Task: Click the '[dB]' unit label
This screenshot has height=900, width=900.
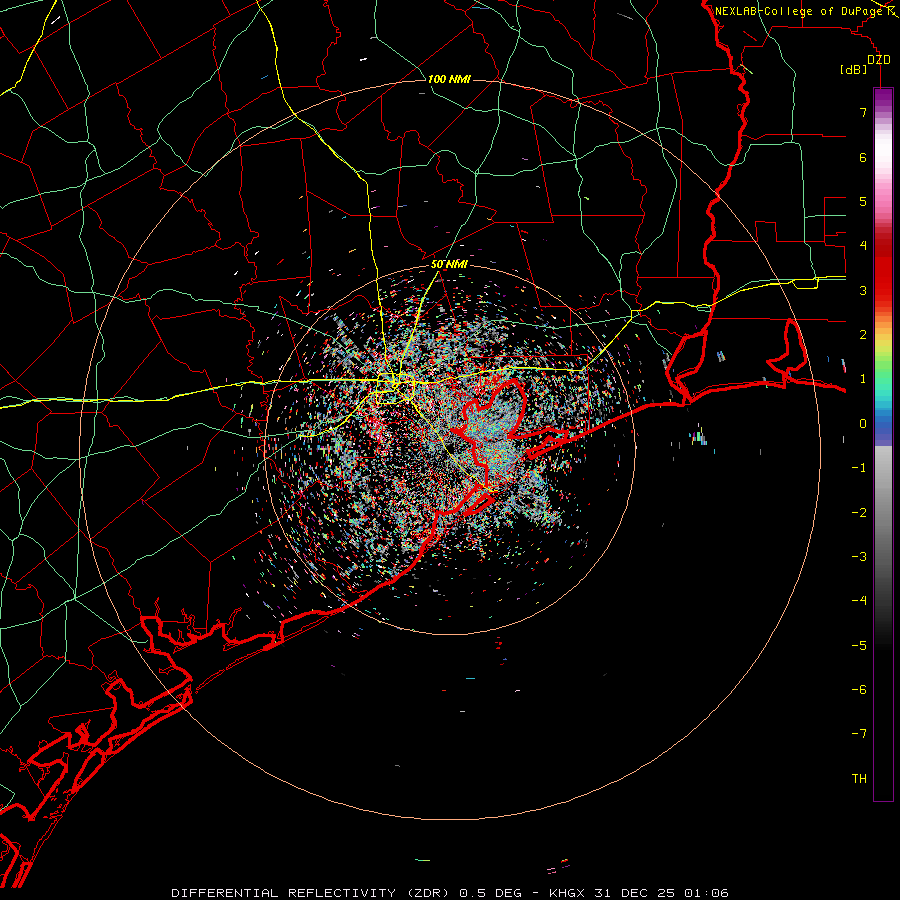Action: [854, 70]
